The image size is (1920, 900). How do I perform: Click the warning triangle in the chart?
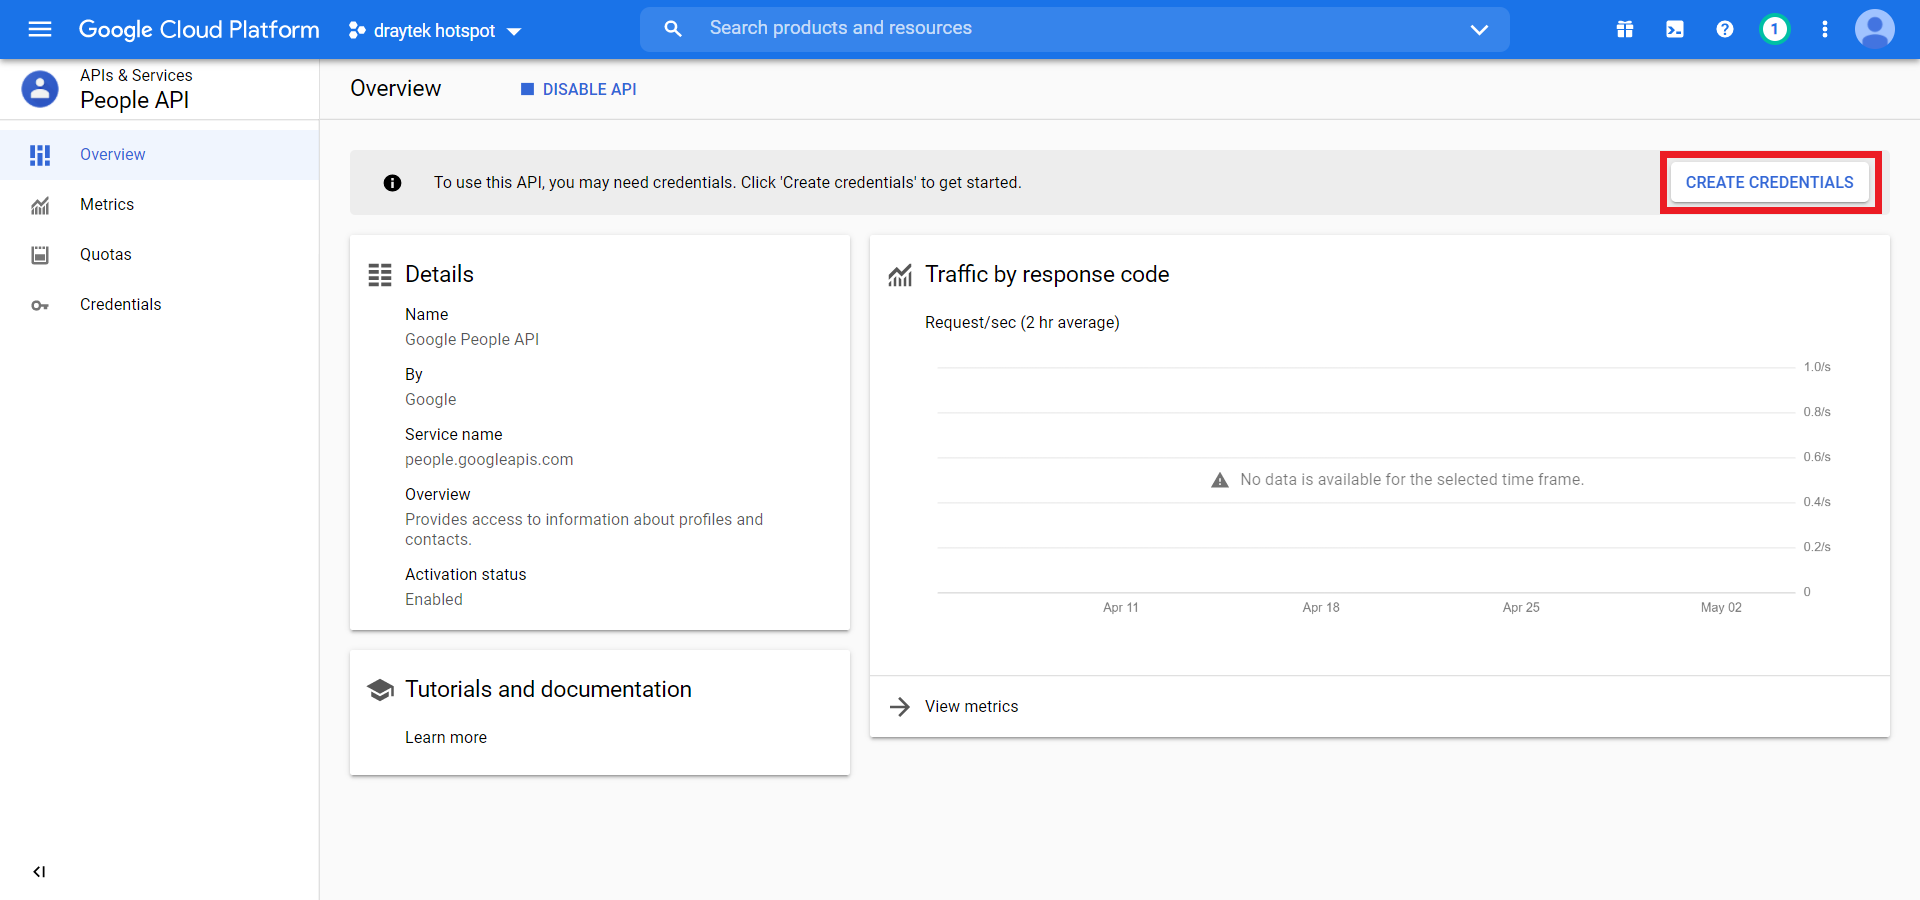(1220, 480)
